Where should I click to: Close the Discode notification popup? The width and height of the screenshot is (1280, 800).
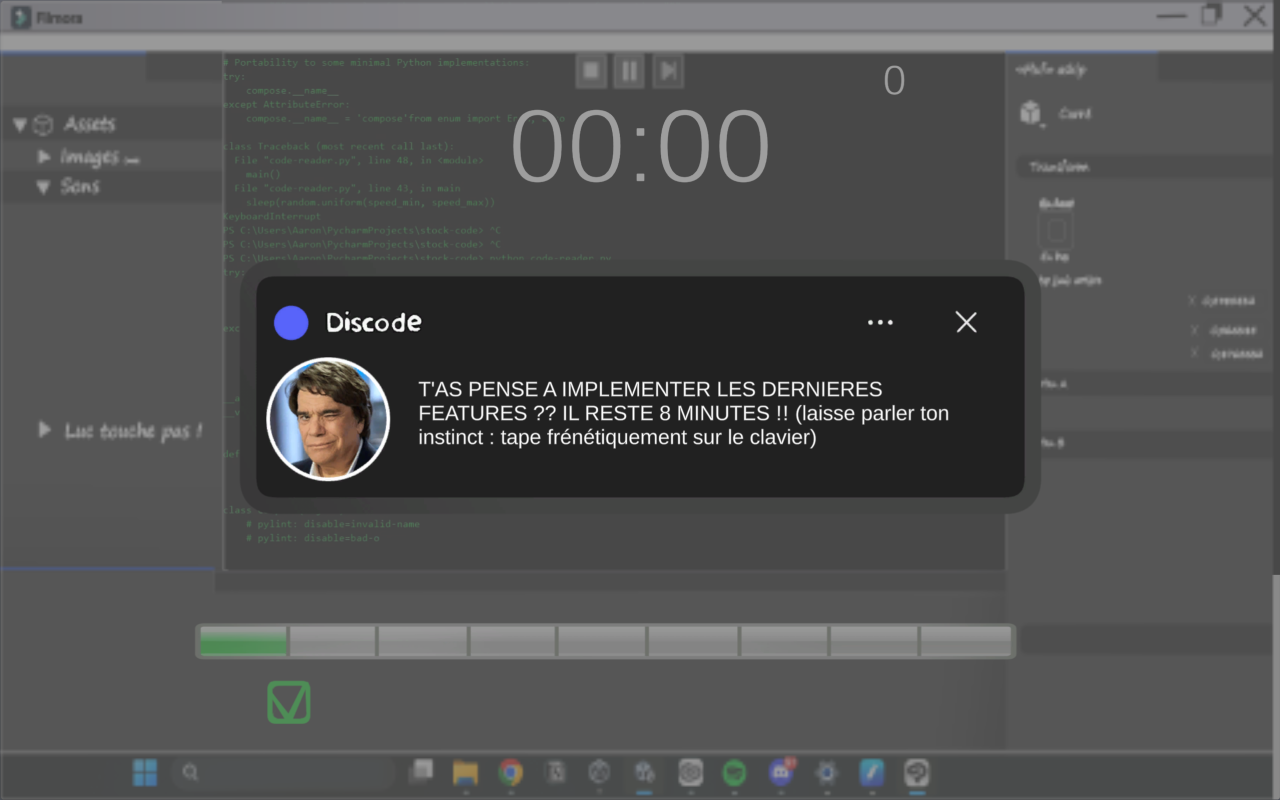tap(966, 322)
